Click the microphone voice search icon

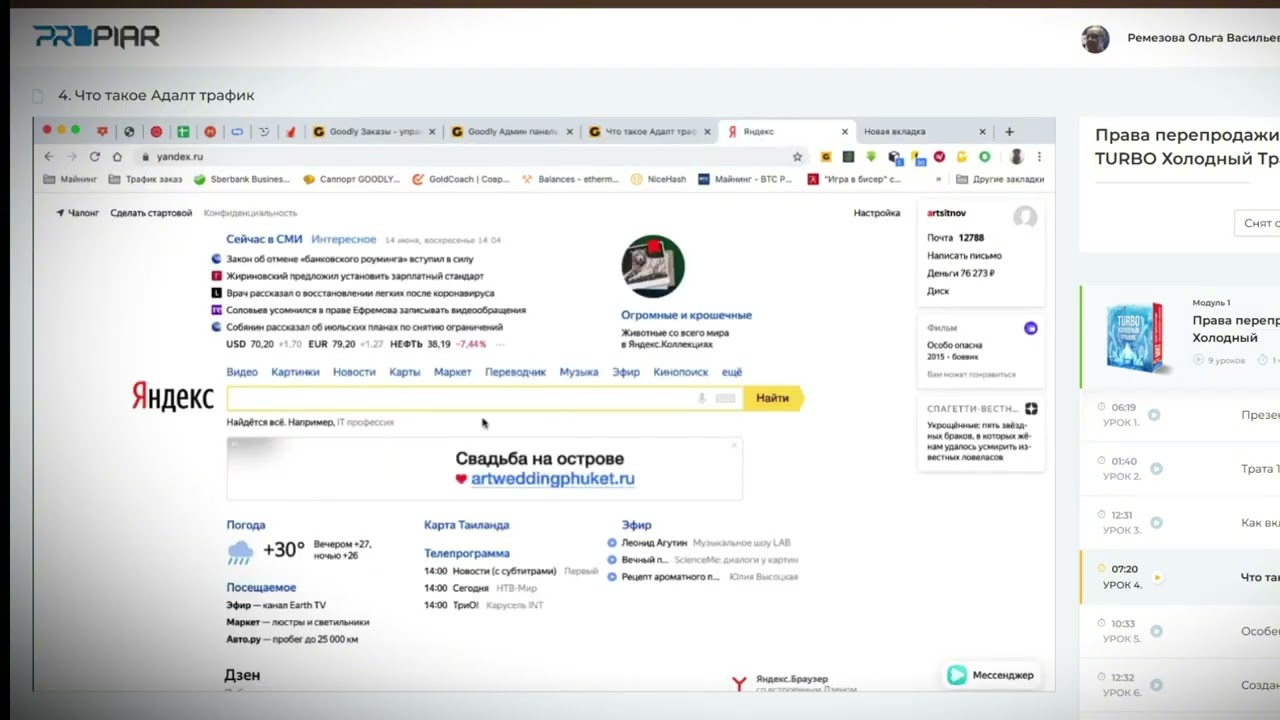[x=701, y=398]
